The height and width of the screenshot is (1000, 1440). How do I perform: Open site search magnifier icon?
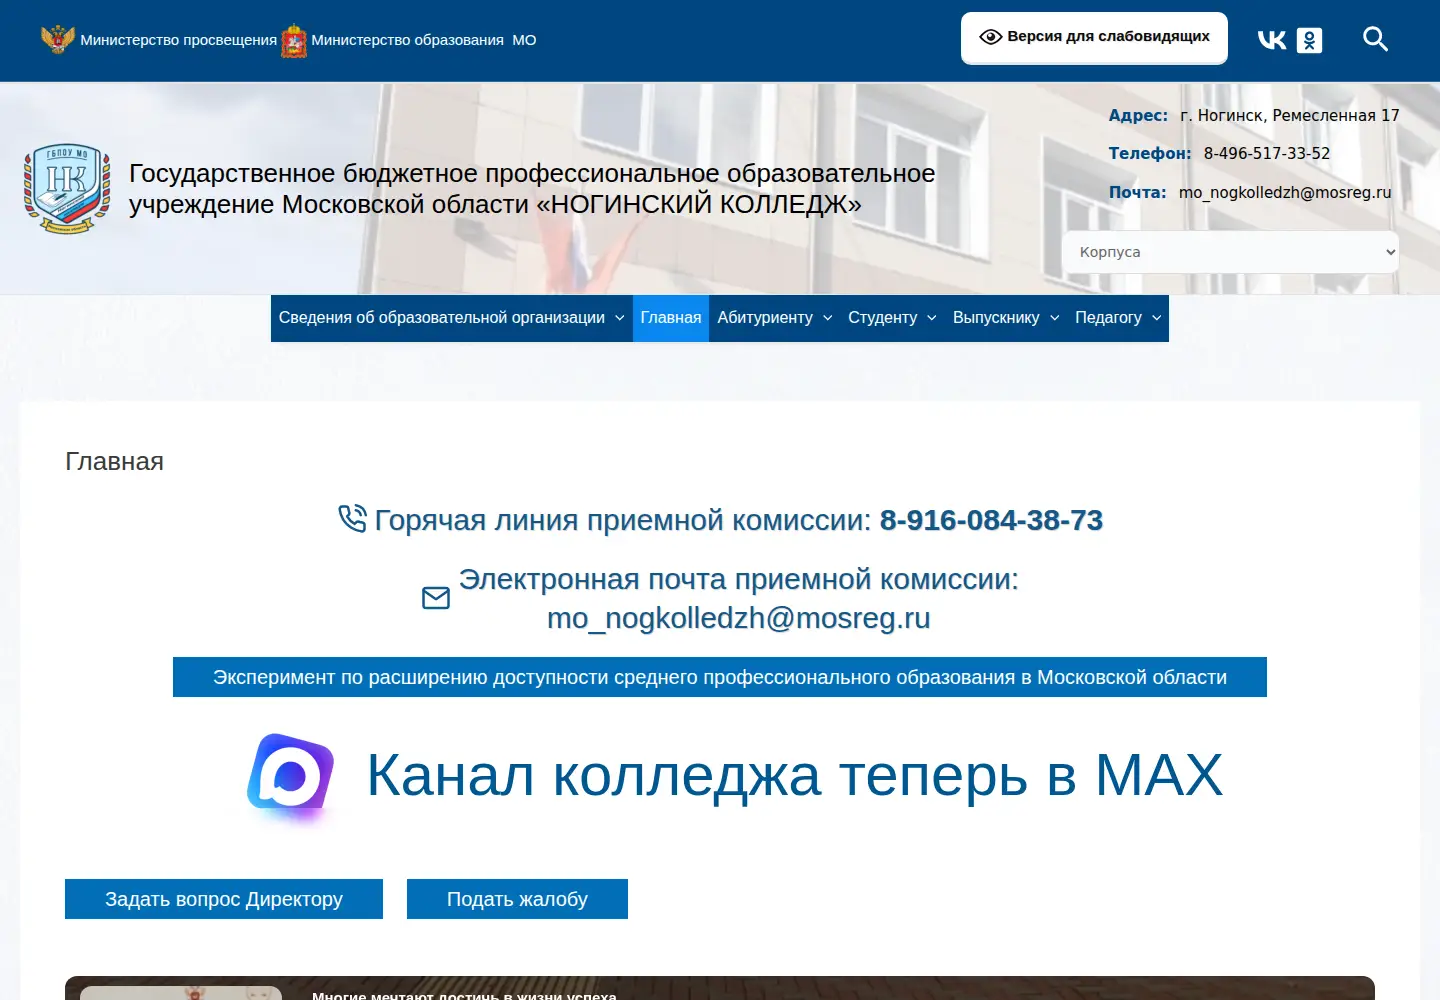[1376, 39]
